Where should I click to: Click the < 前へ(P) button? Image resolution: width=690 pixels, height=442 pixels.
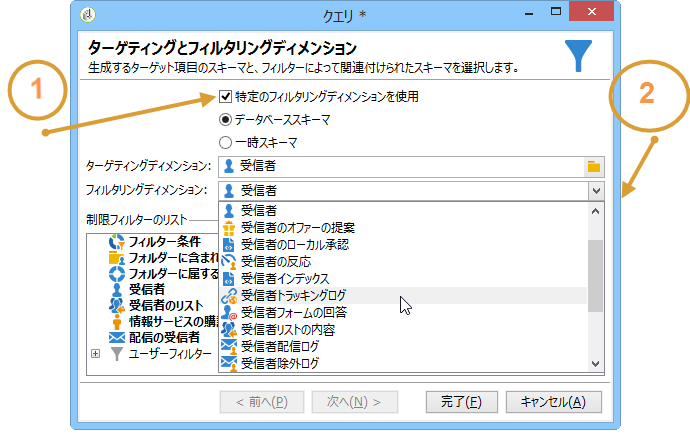pos(262,402)
